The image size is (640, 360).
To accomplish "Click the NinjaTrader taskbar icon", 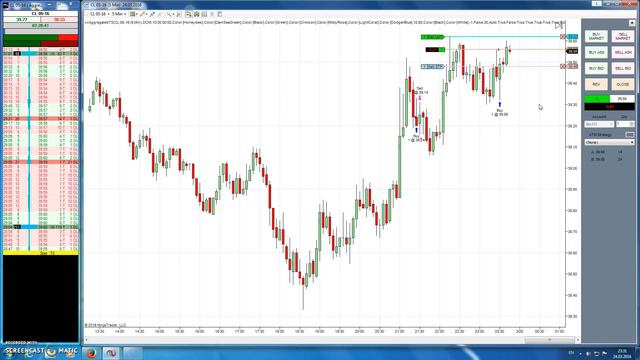I will coord(111,353).
